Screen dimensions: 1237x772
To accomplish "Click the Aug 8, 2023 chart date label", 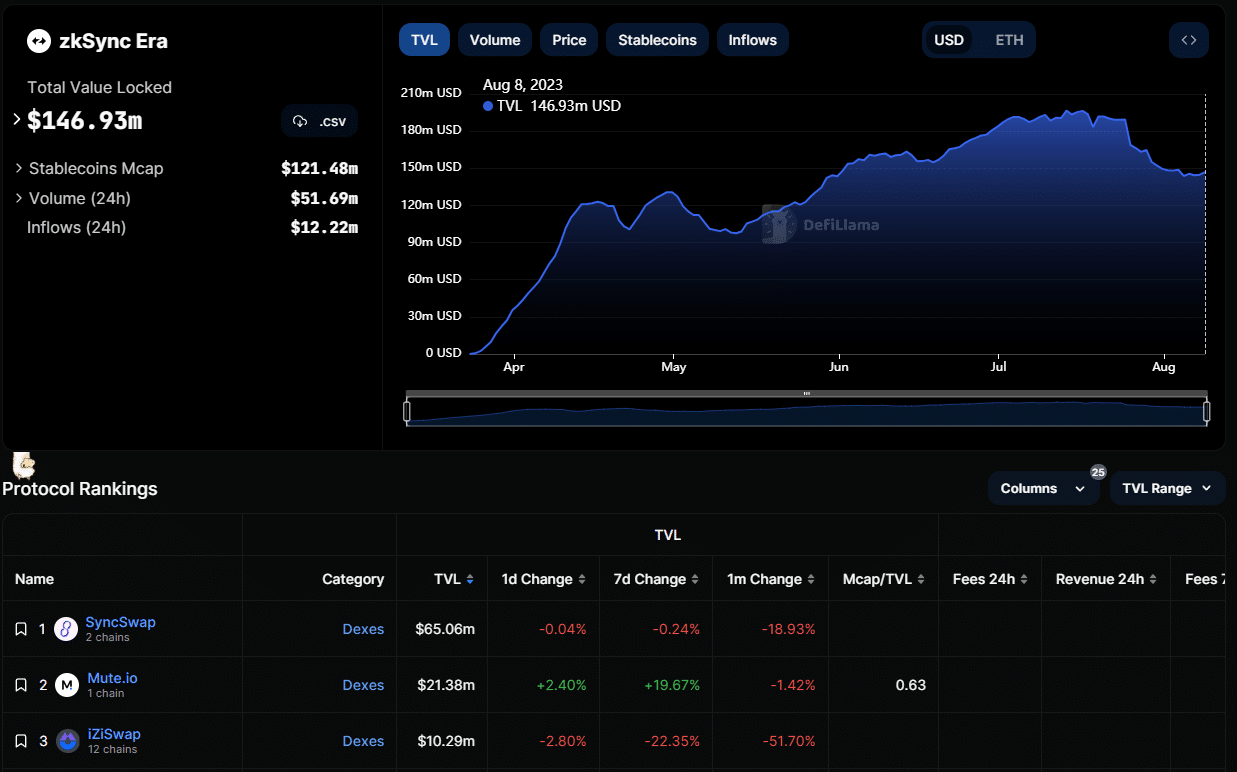I will tap(523, 84).
